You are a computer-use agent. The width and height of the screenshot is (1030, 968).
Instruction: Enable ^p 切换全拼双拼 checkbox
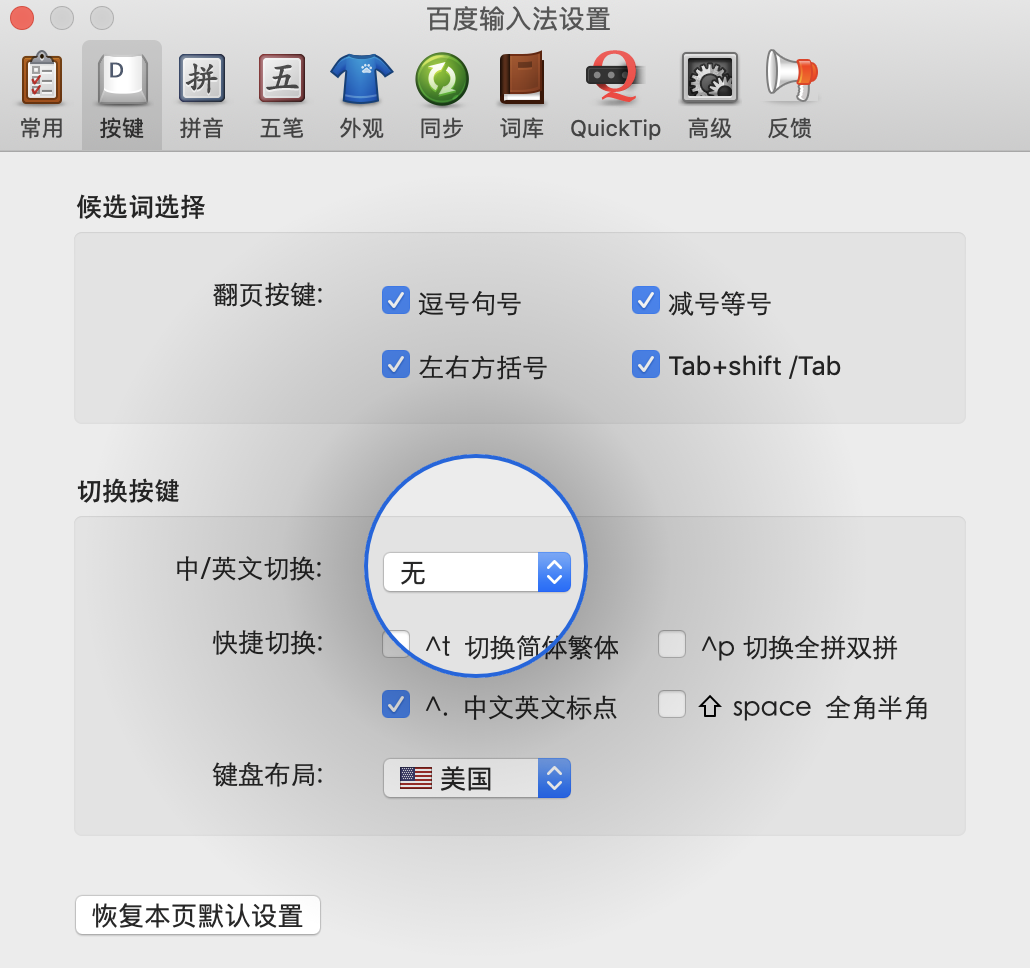pyautogui.click(x=672, y=644)
